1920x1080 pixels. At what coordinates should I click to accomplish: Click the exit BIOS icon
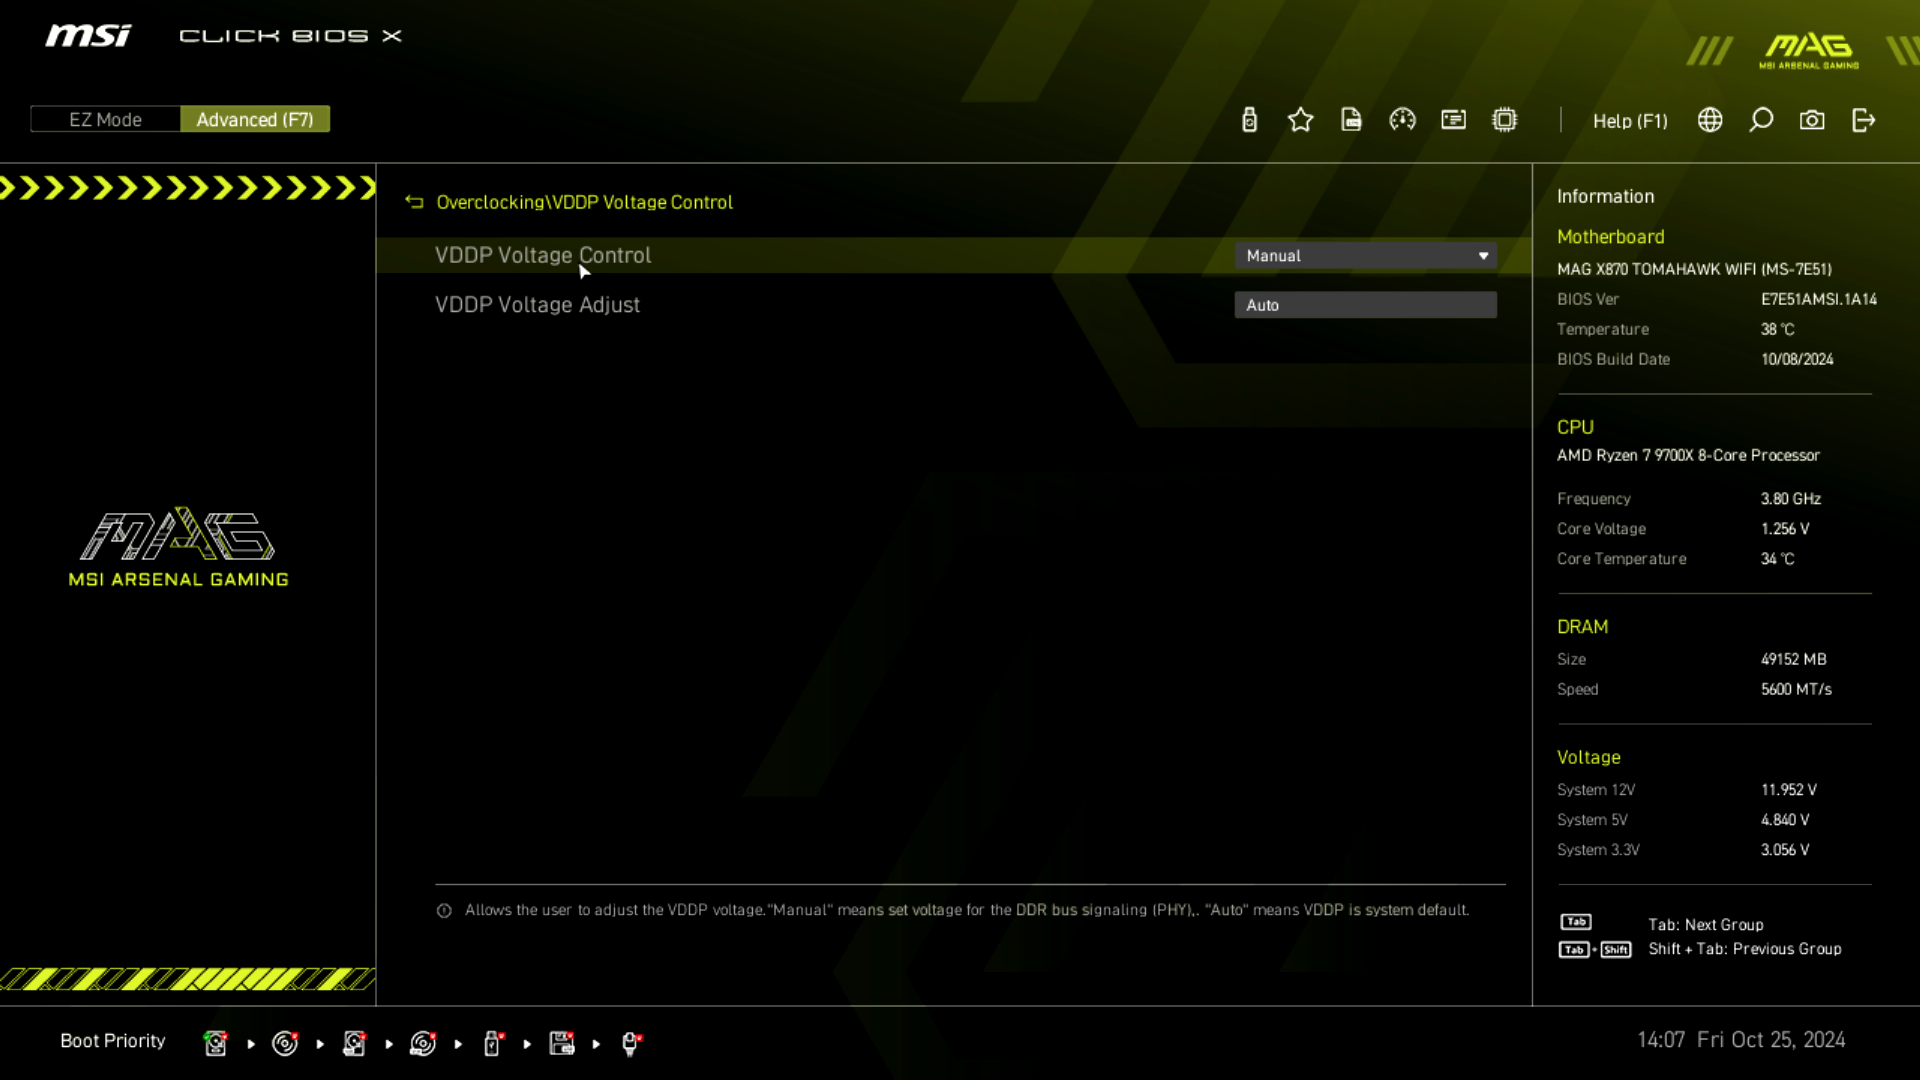point(1863,120)
